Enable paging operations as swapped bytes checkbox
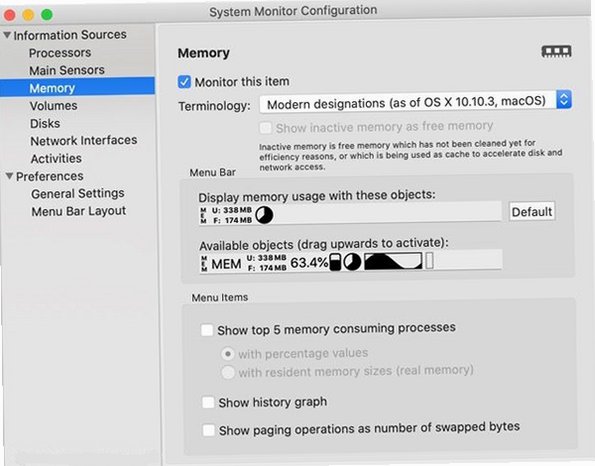595x466 pixels. (209, 430)
